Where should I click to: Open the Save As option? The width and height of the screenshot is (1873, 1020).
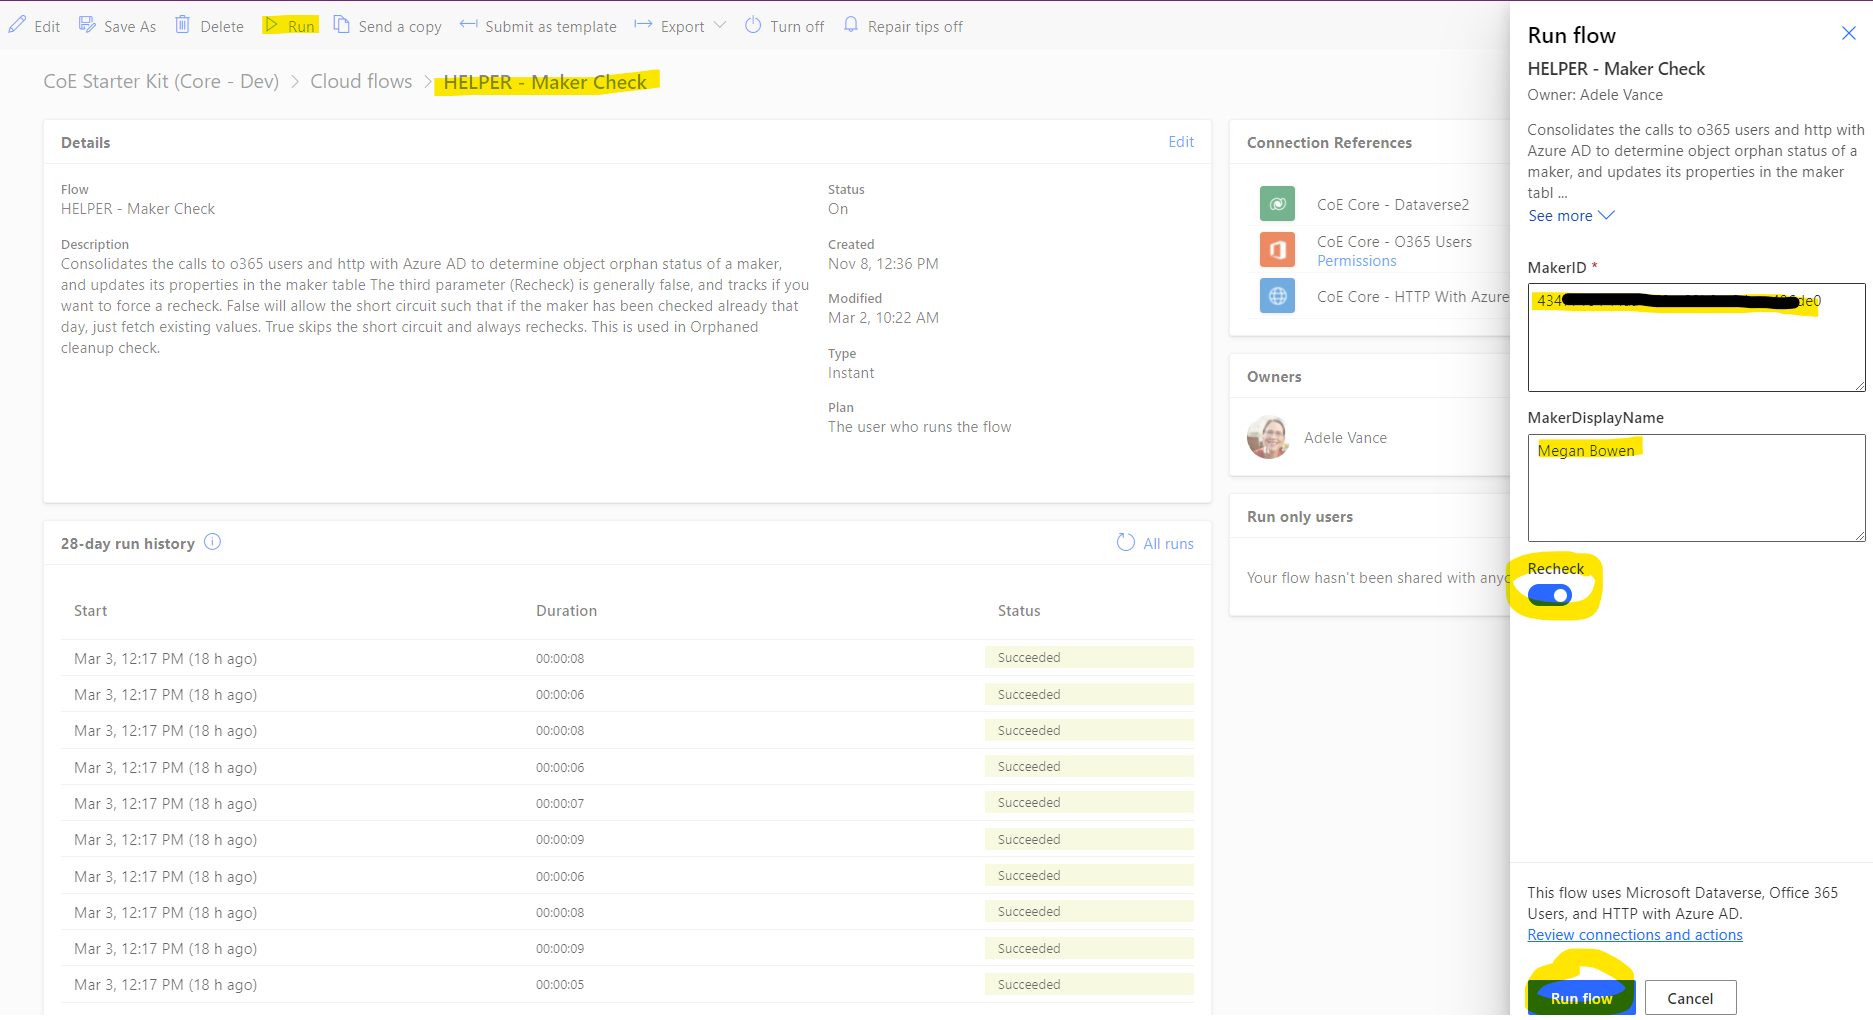point(89,25)
